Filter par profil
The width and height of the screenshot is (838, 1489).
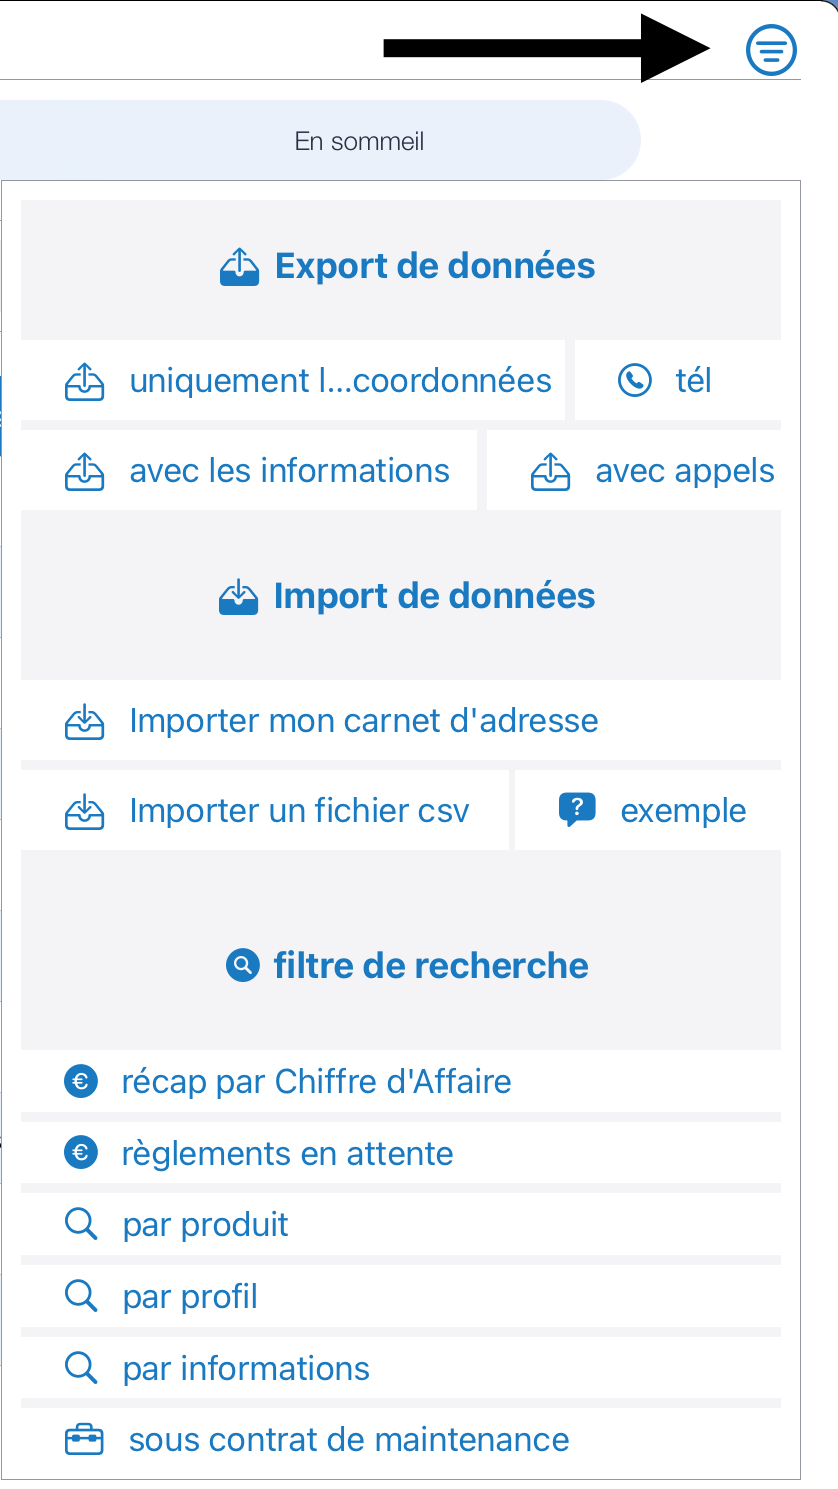tap(190, 1297)
